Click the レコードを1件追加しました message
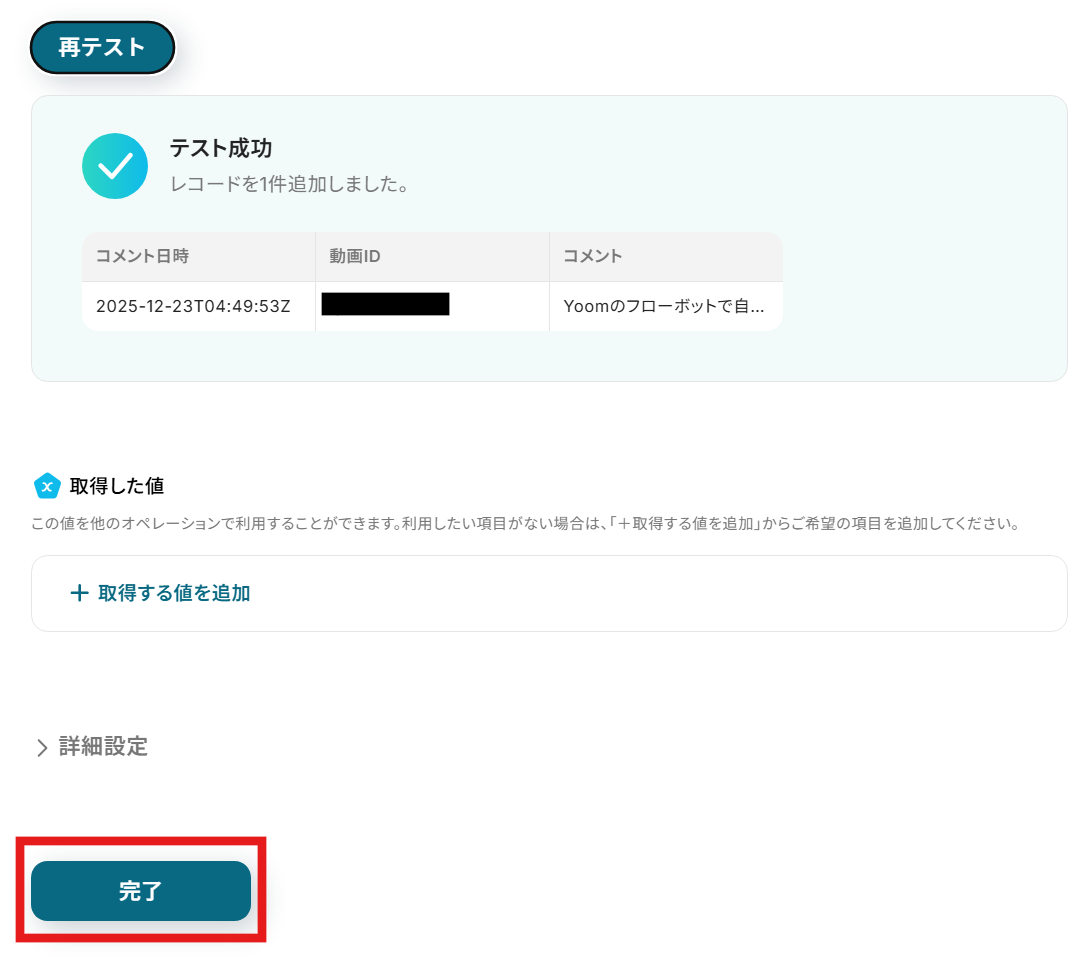This screenshot has height=960, width=1091. pyautogui.click(x=290, y=185)
